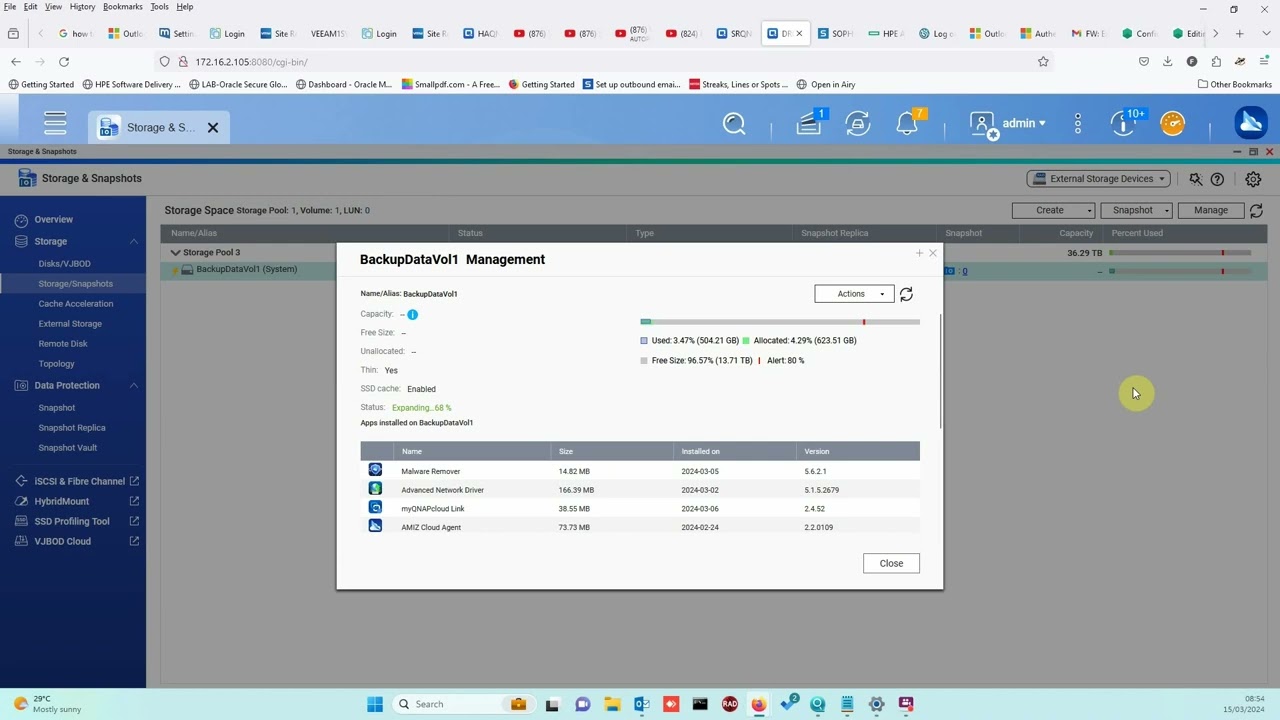Click the AMIZ Cloud Agent app icon
The image size is (1280, 720).
(375, 526)
